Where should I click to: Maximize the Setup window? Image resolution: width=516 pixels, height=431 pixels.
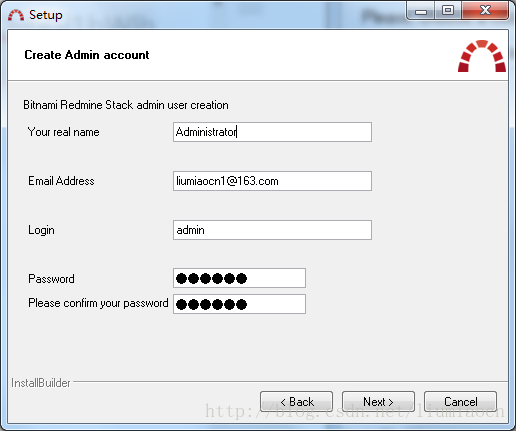(x=448, y=11)
